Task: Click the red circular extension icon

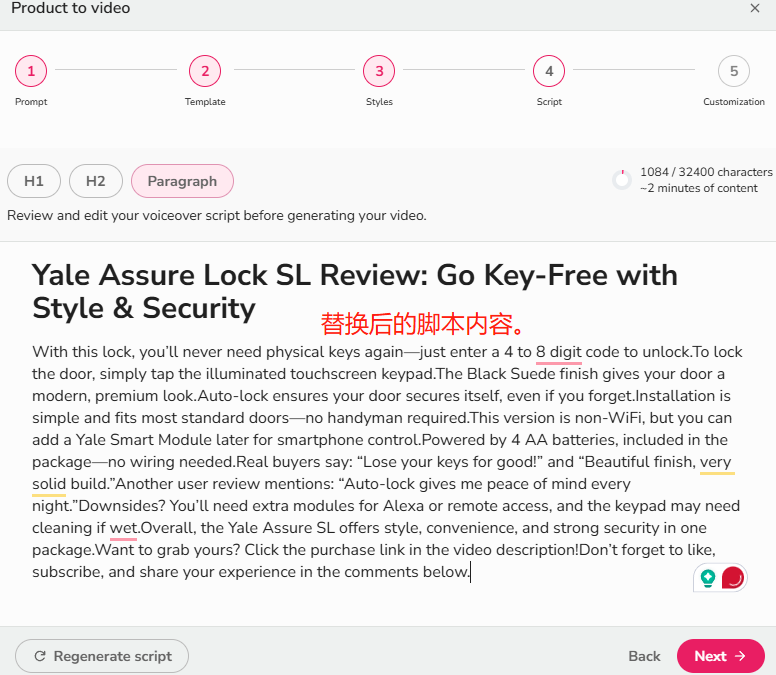Action: pyautogui.click(x=732, y=578)
